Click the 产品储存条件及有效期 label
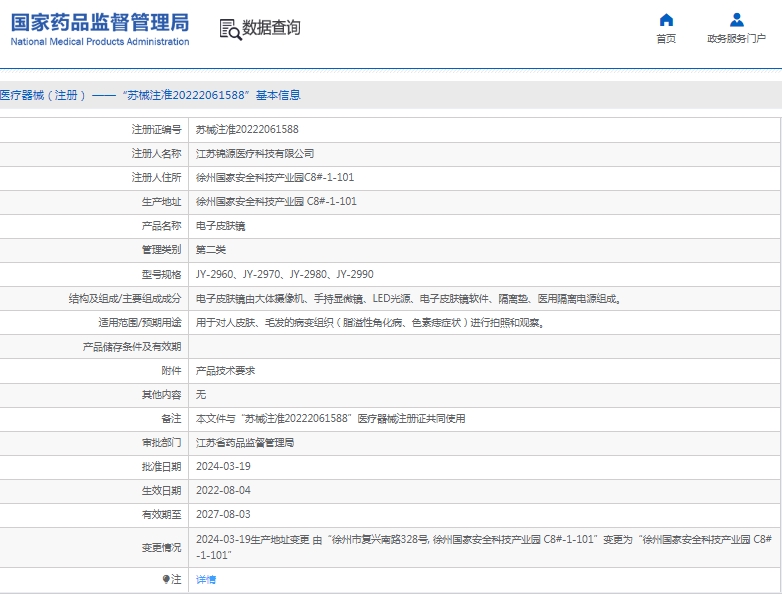782x599 pixels. [x=132, y=347]
